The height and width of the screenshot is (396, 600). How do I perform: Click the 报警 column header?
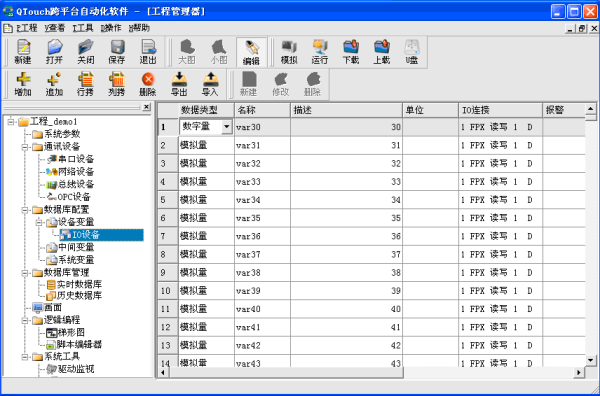(564, 110)
